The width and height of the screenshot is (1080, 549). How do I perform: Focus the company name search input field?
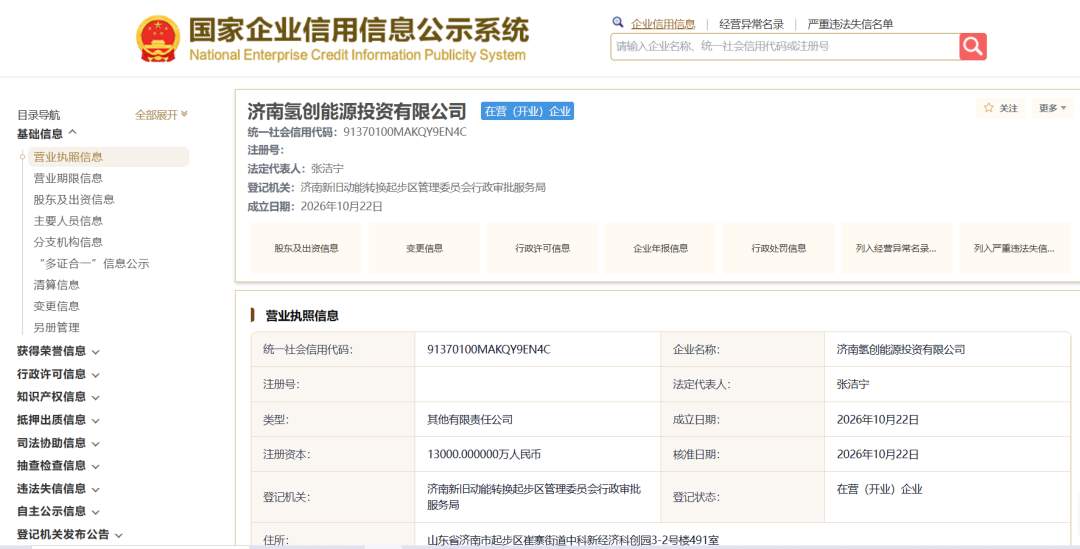coord(785,46)
